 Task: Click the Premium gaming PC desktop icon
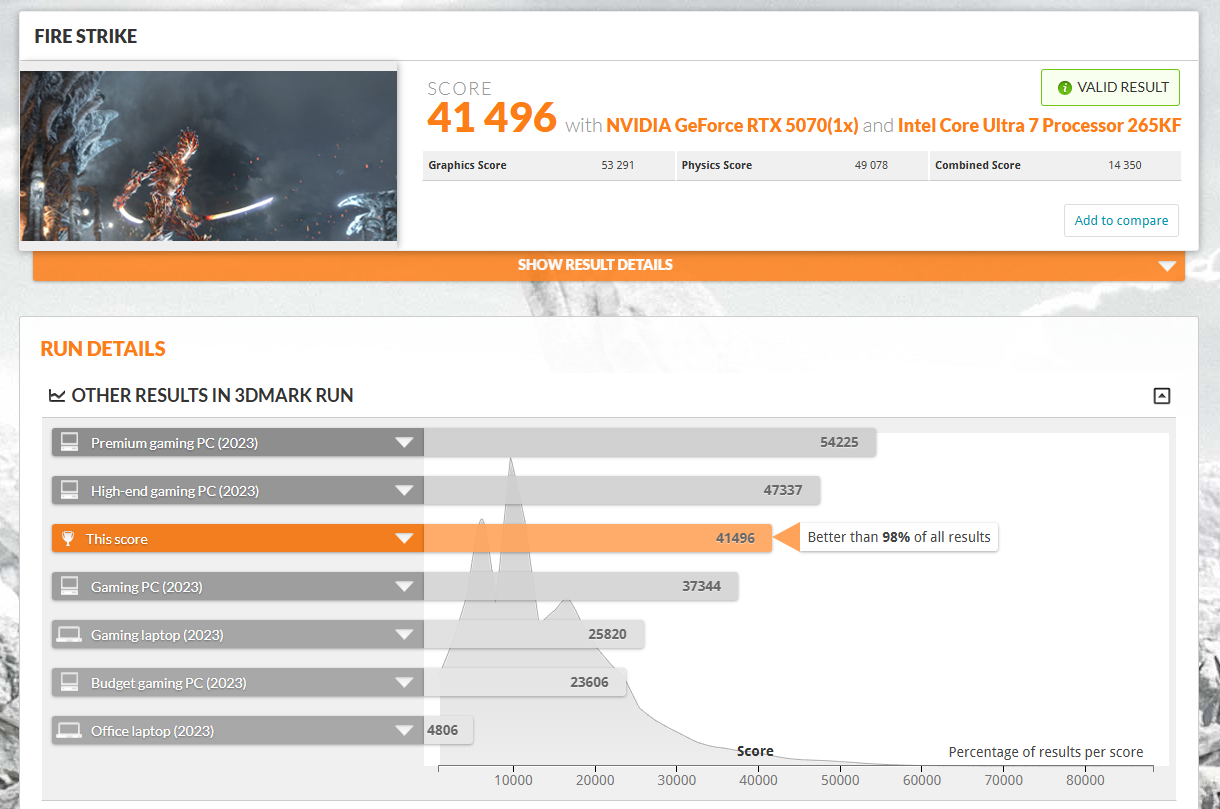69,443
